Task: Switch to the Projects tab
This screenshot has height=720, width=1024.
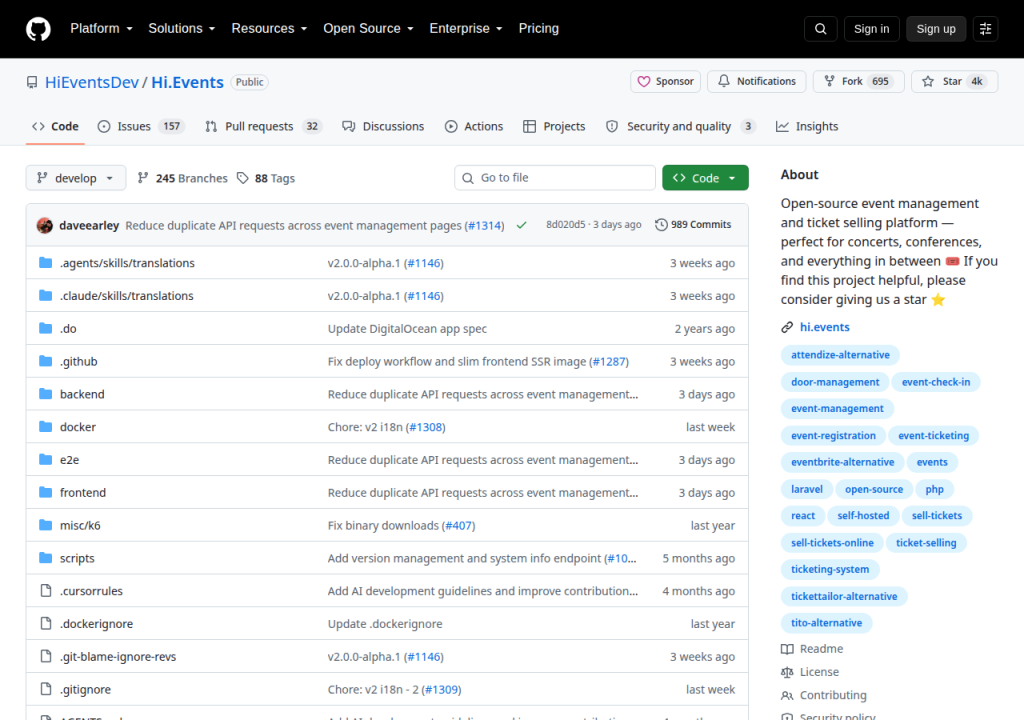Action: (554, 126)
